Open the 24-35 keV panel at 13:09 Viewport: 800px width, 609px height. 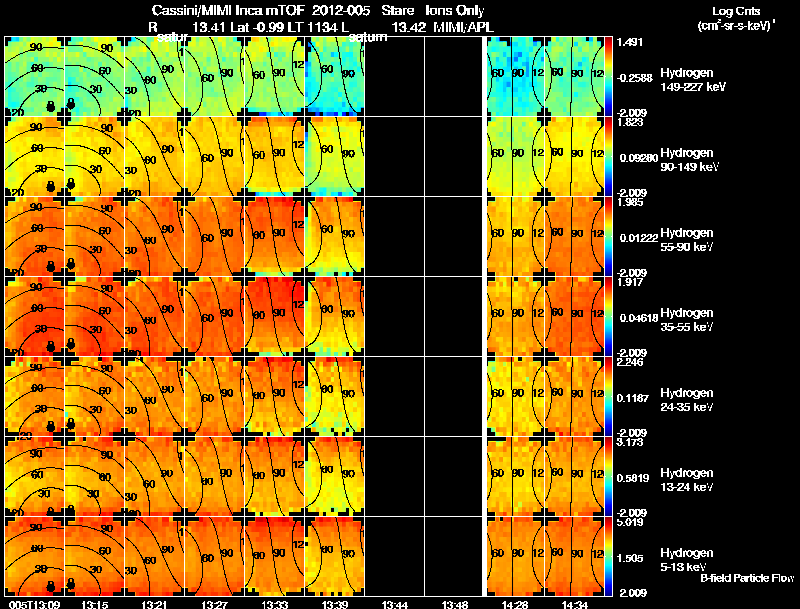[34, 397]
